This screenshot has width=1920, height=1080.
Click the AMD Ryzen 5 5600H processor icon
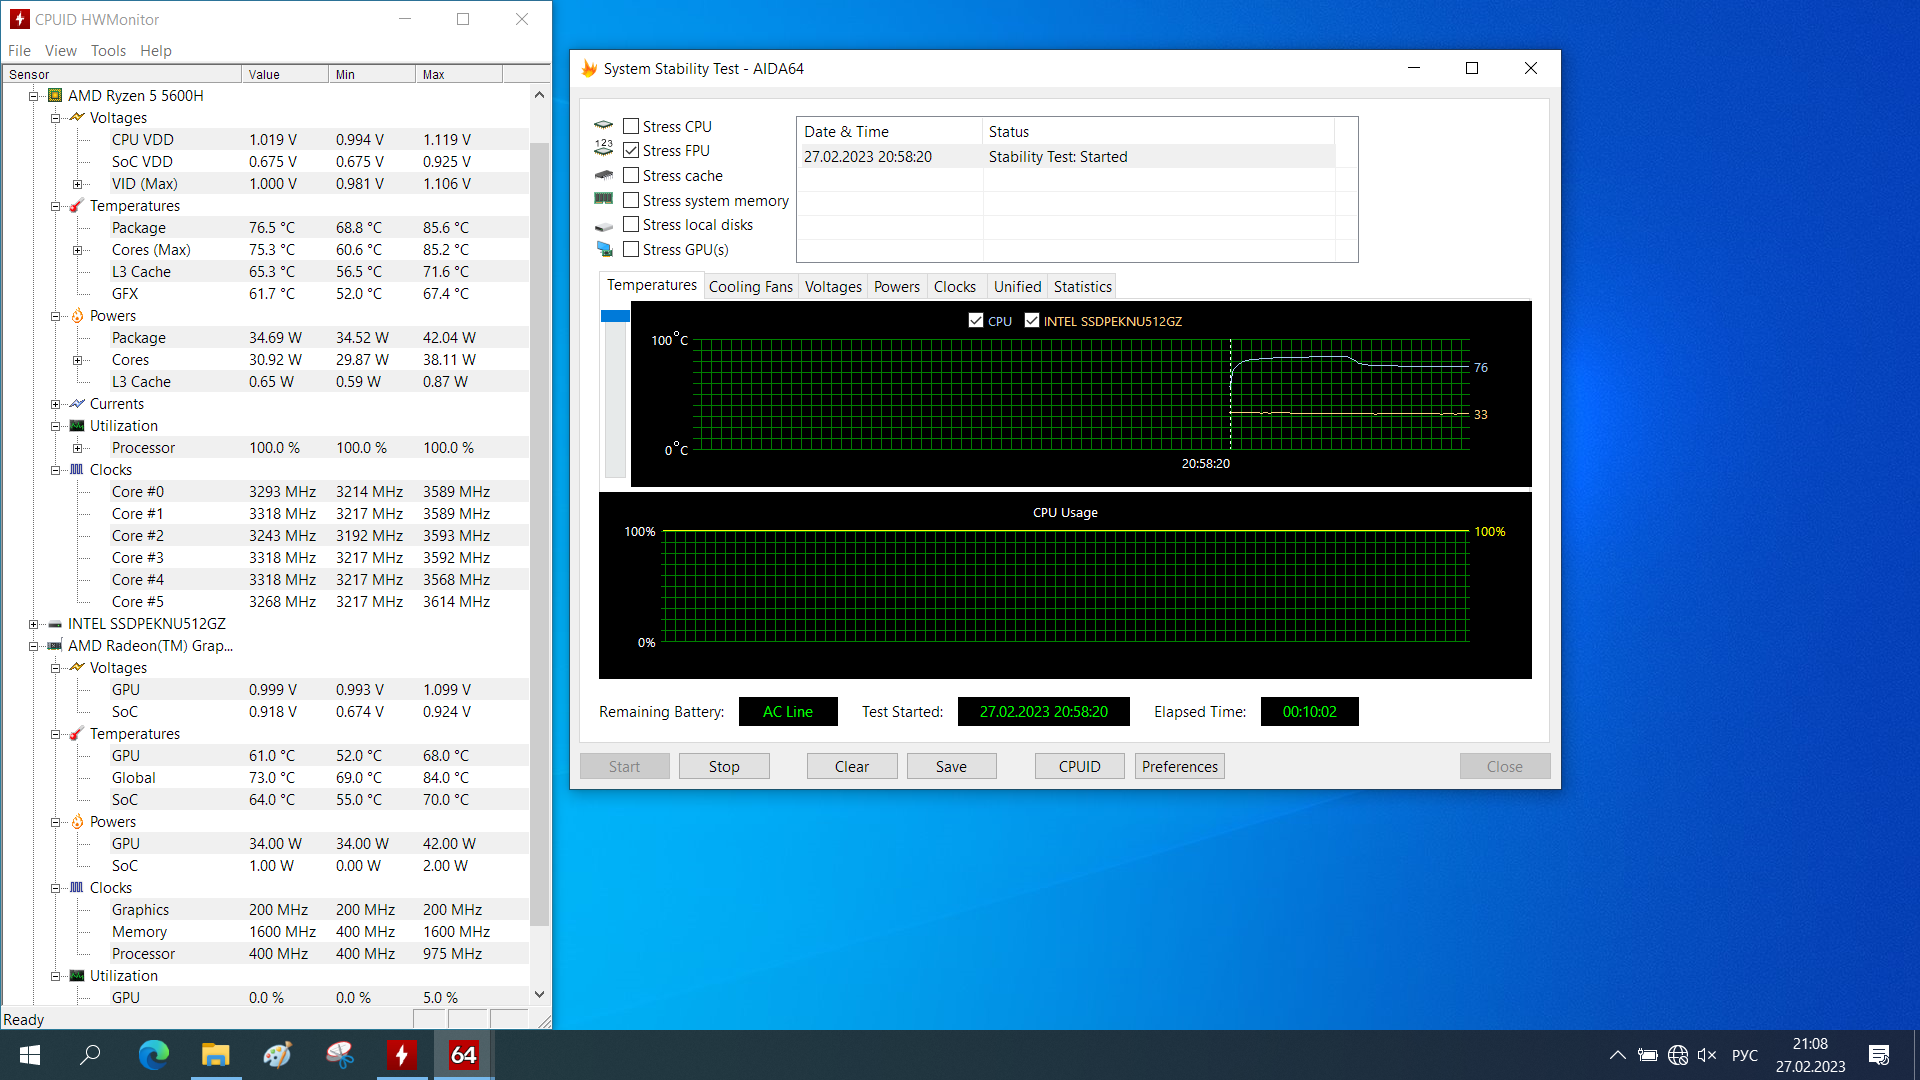click(55, 96)
